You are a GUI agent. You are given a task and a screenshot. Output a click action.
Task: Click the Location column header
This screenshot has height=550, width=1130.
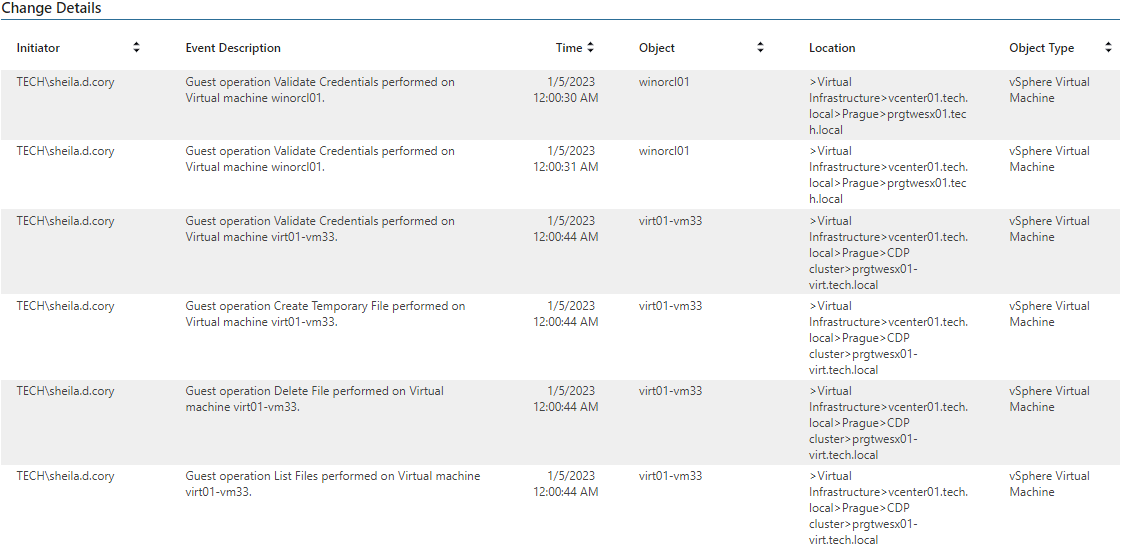point(832,48)
